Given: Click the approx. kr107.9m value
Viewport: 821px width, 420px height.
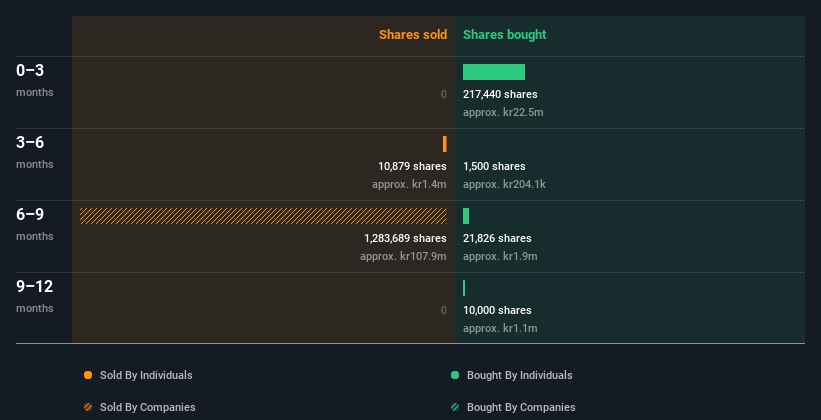Looking at the screenshot, I should pos(403,257).
